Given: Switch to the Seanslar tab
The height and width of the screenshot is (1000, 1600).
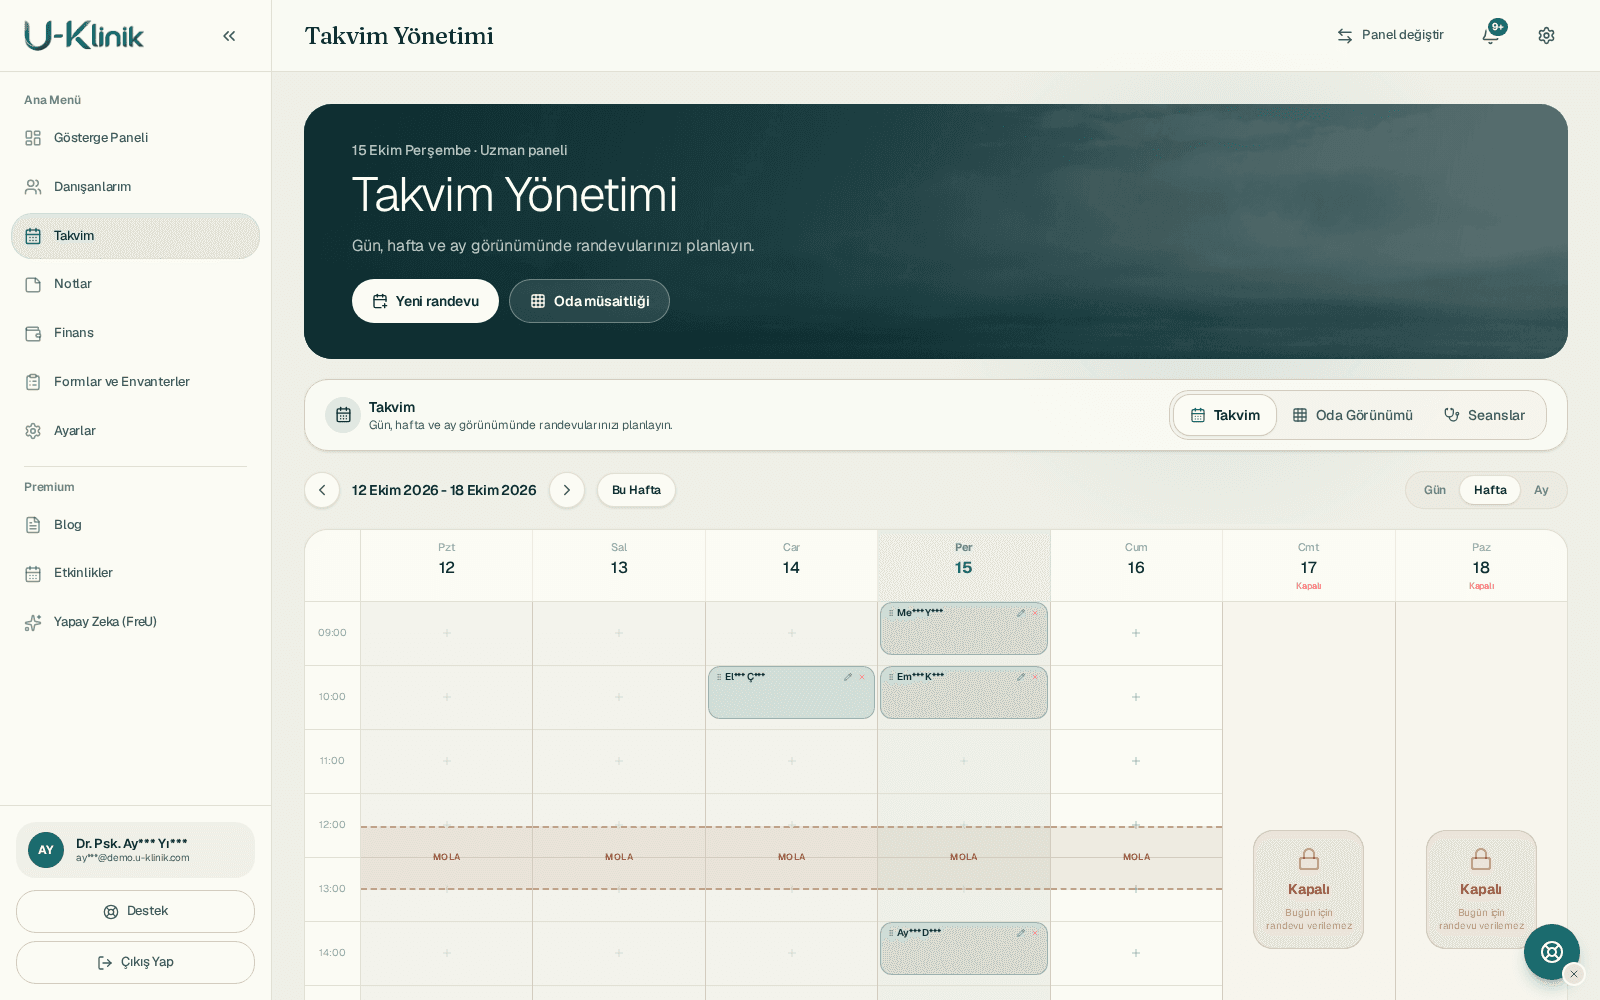Looking at the screenshot, I should coord(1484,415).
